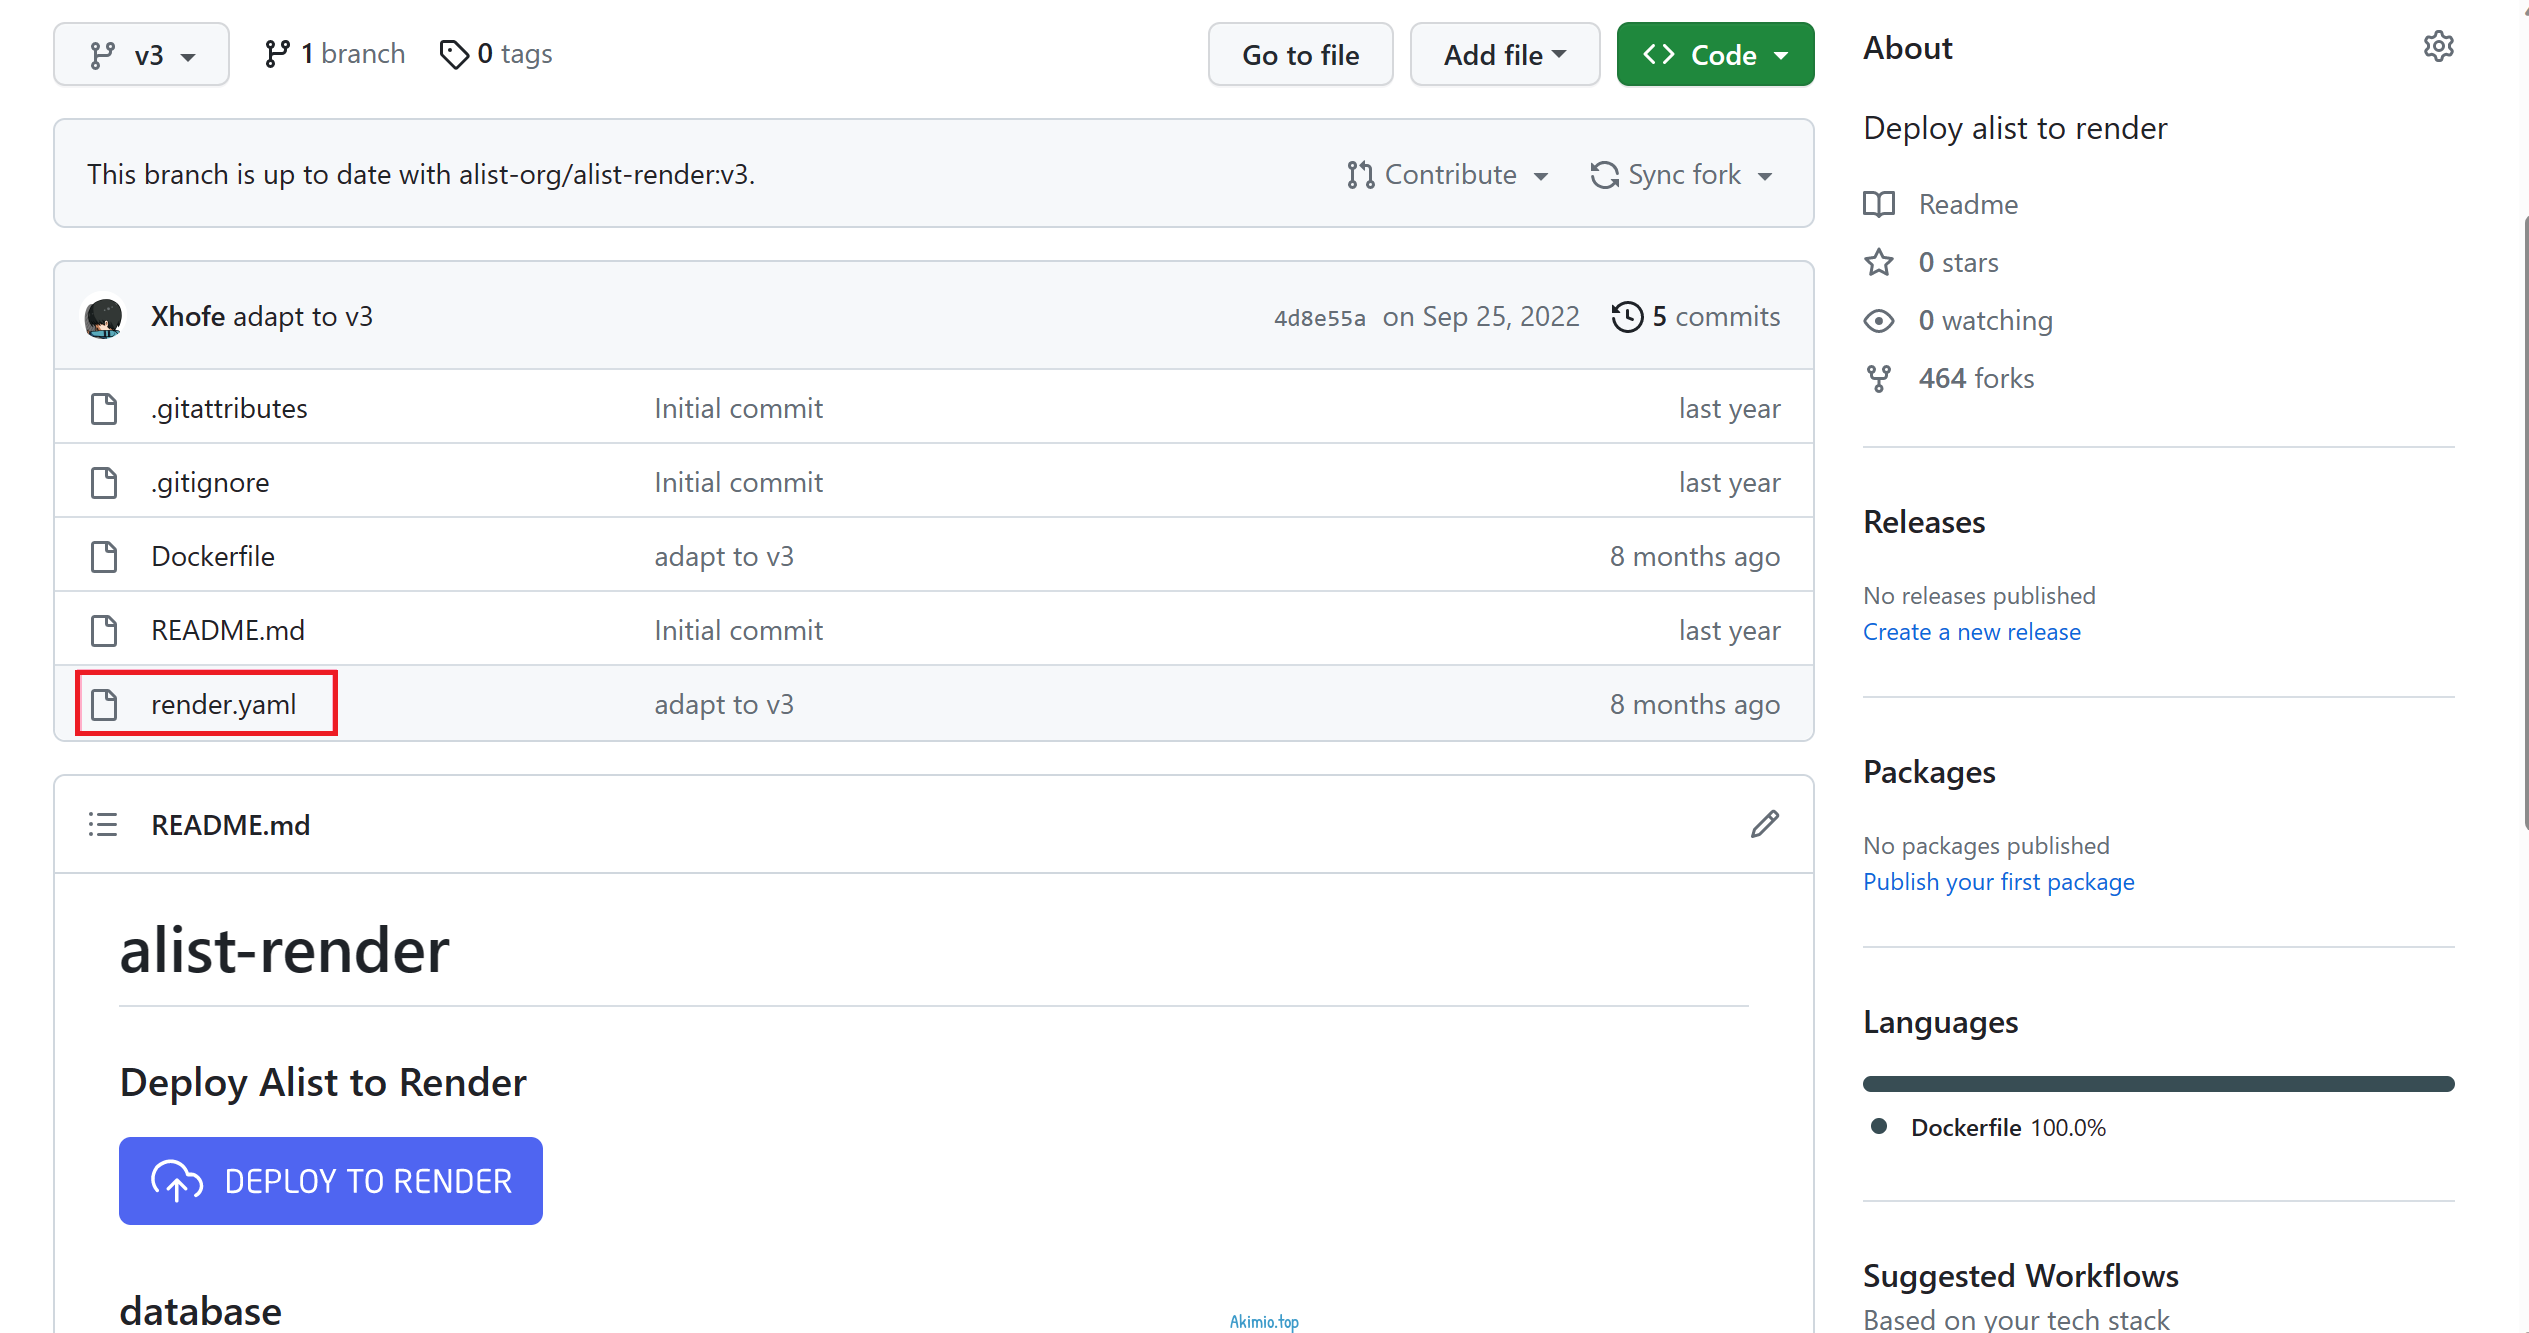Open the Packages heading link
Viewport: 2529px width, 1333px height.
(1929, 773)
